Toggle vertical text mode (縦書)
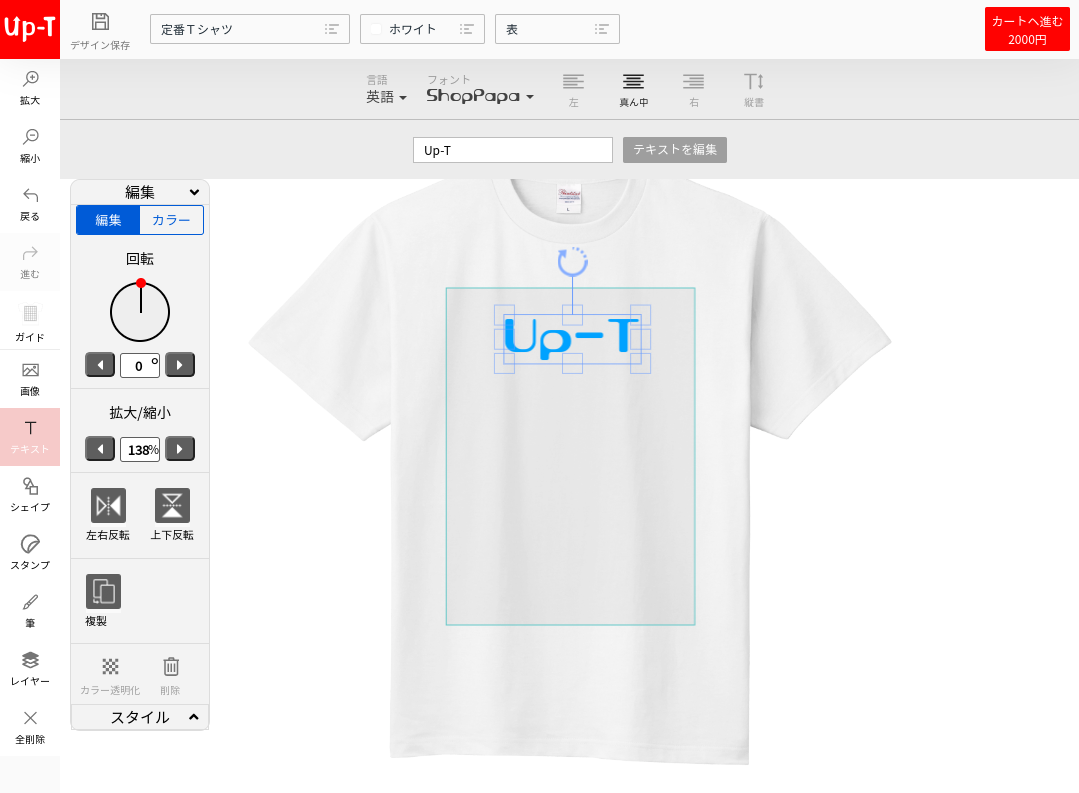 pyautogui.click(x=753, y=89)
